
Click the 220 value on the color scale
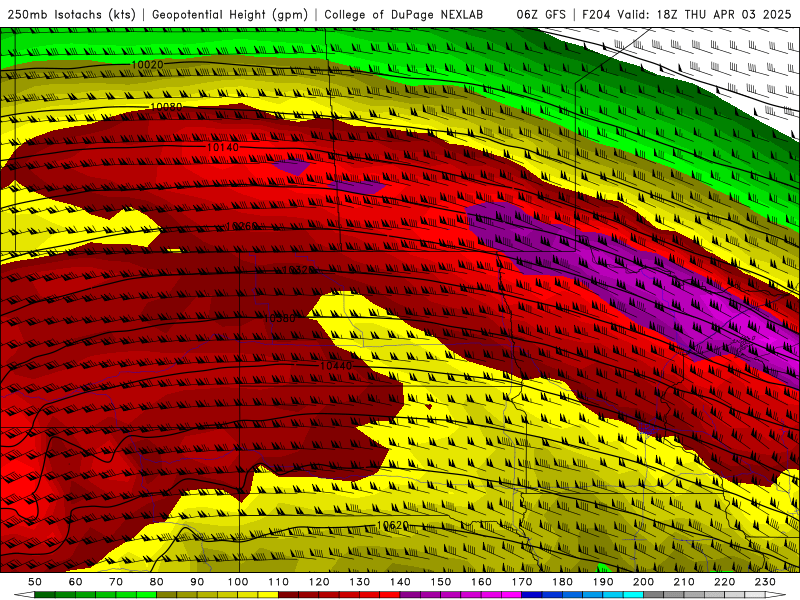[x=724, y=582]
